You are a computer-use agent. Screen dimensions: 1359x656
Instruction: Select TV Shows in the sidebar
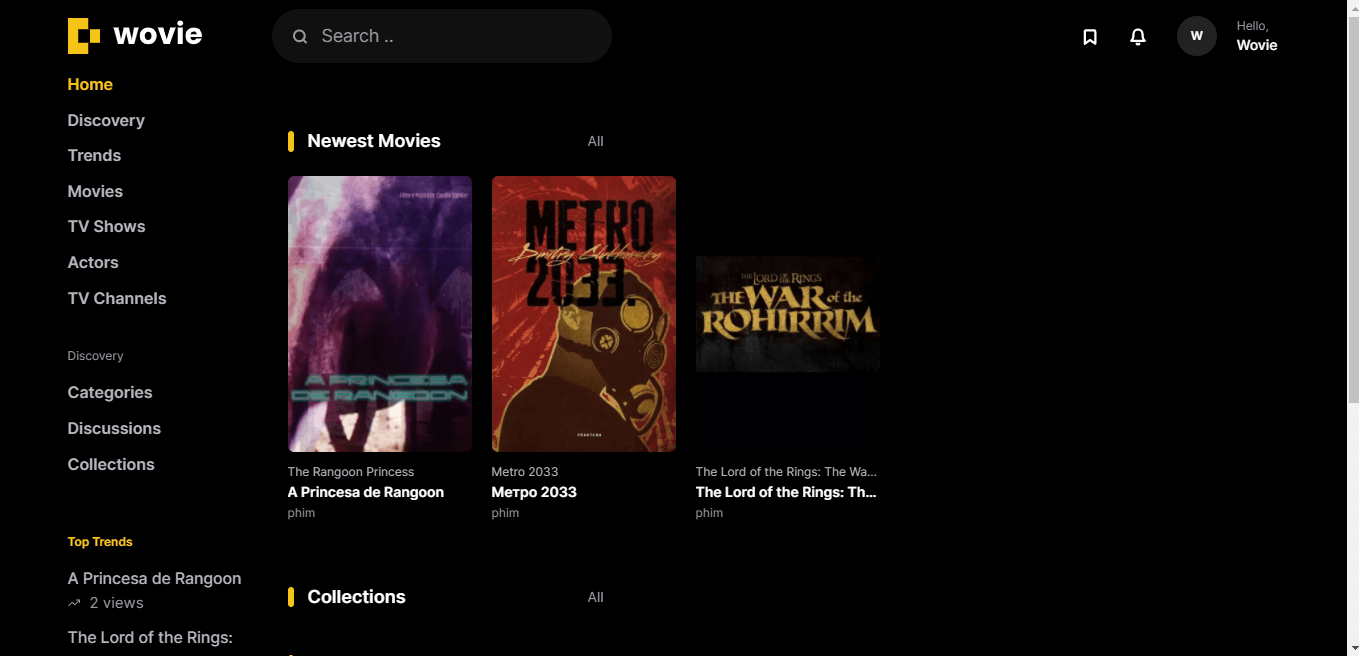[106, 227]
